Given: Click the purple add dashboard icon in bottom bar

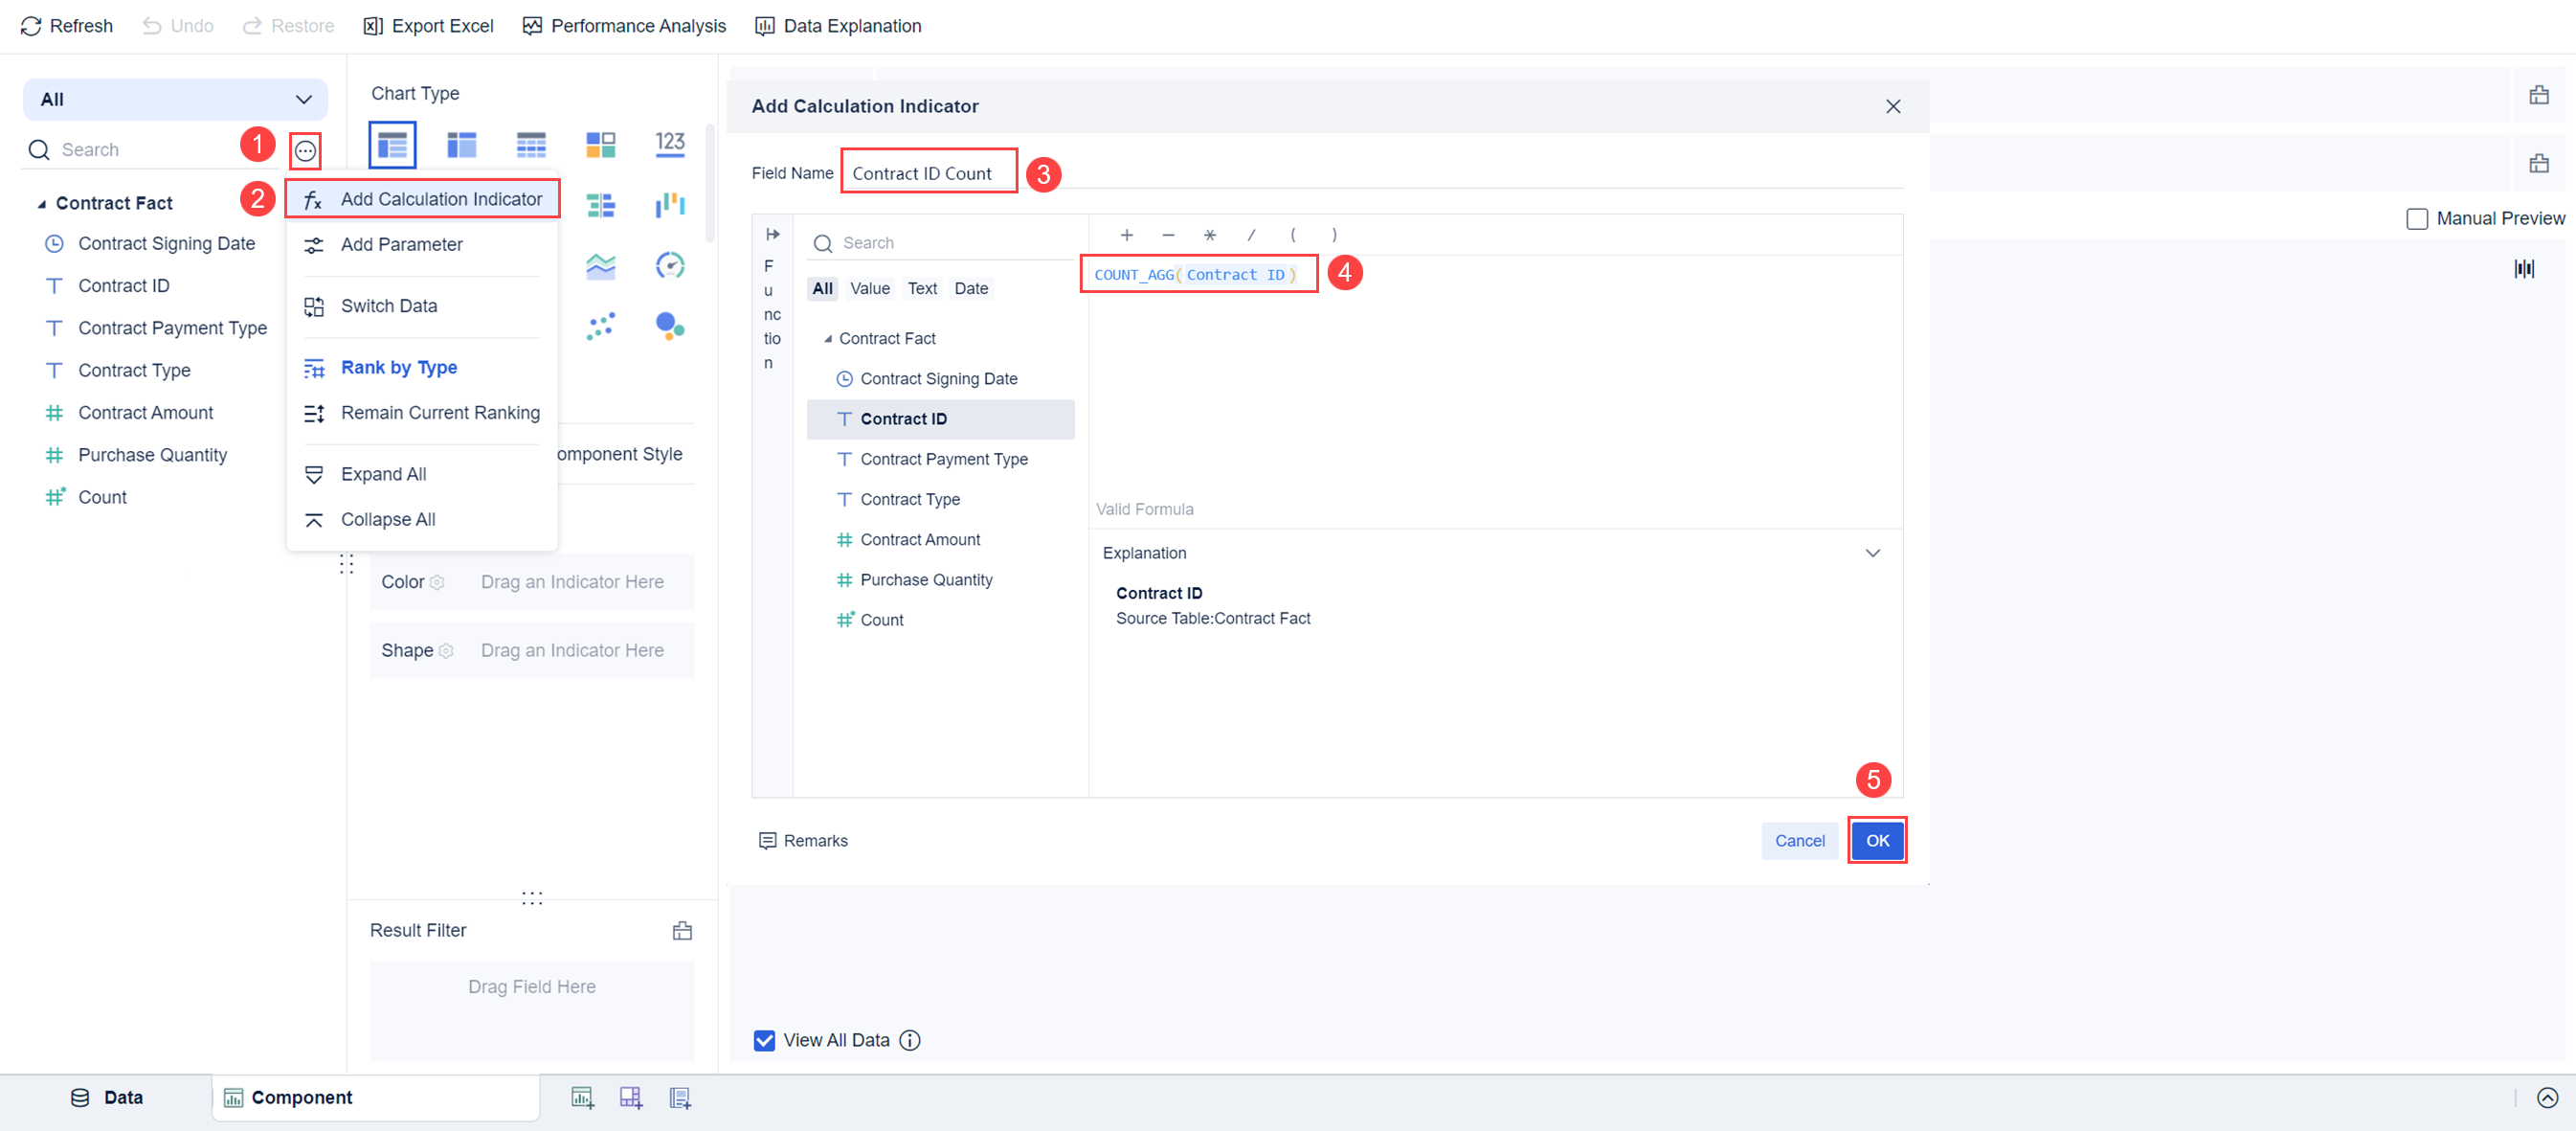Looking at the screenshot, I should tap(631, 1097).
